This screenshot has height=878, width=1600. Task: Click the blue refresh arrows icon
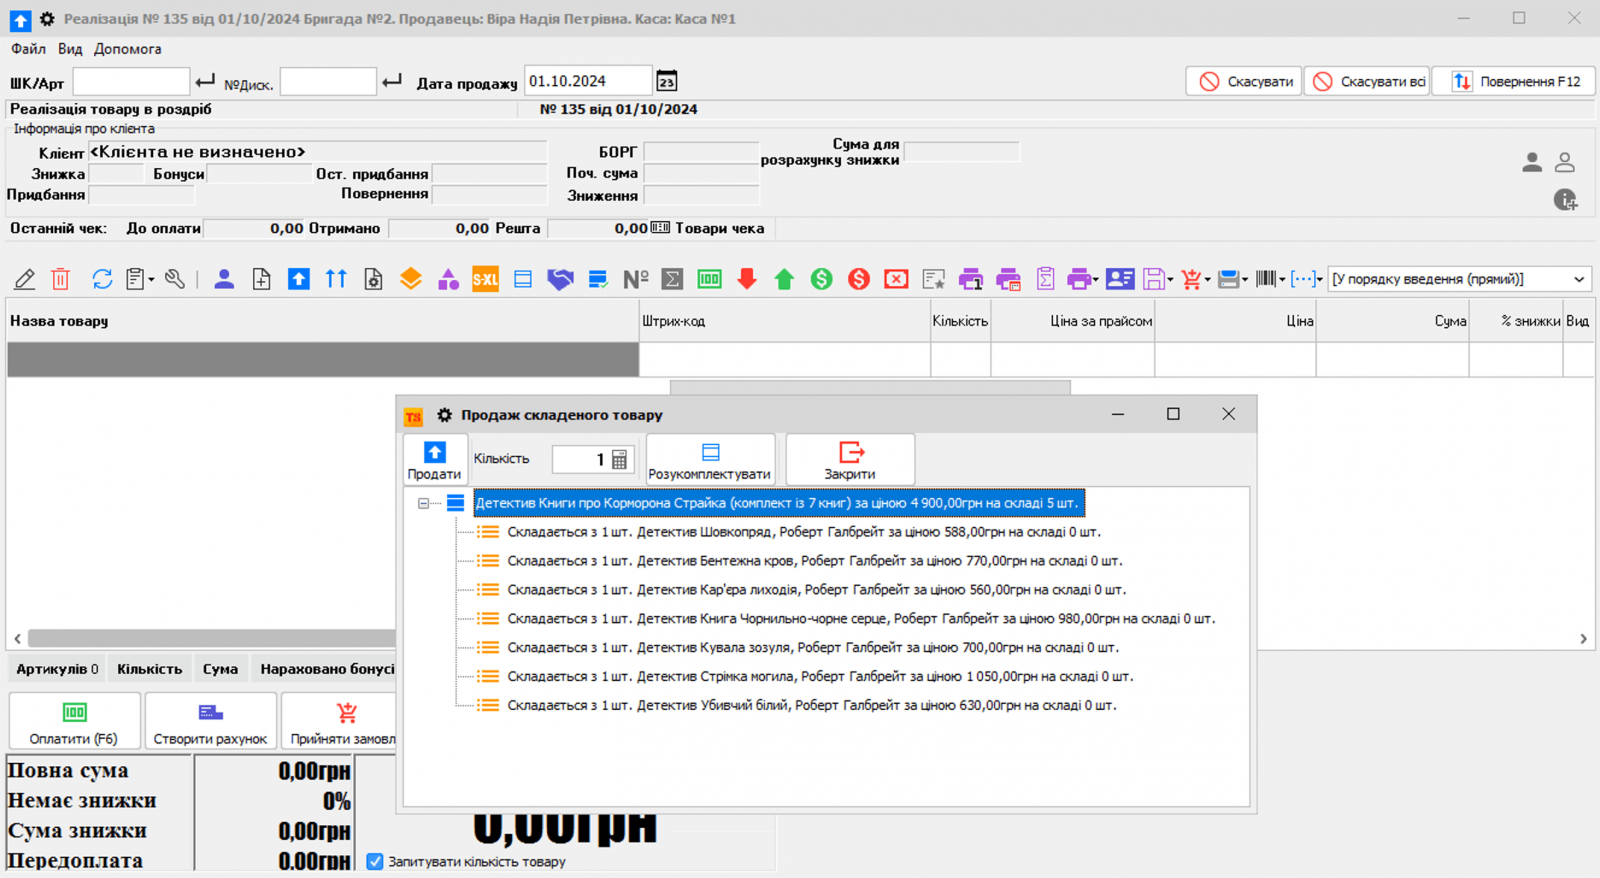tap(102, 280)
